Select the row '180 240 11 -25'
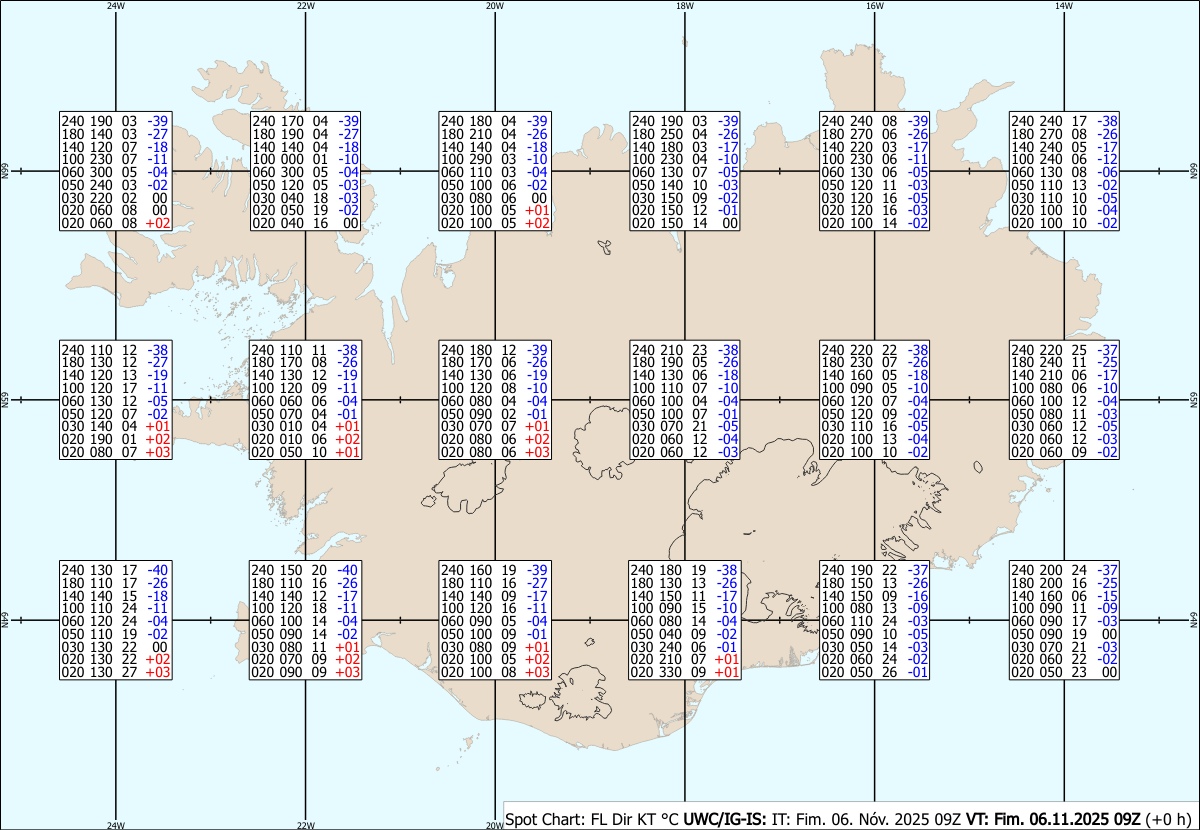 [x=1065, y=361]
